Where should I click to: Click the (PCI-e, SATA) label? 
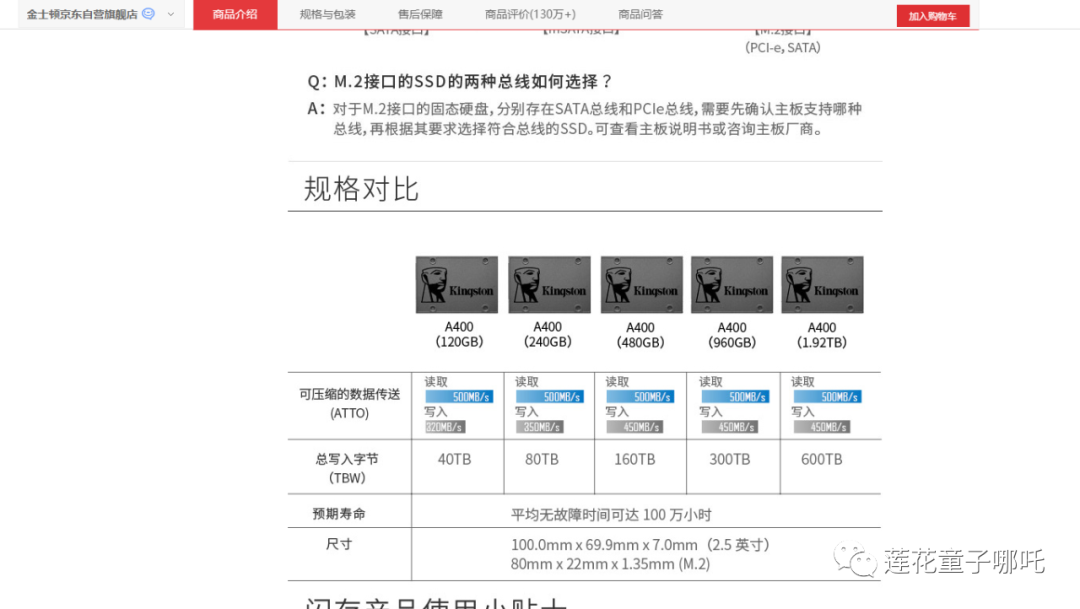783,48
